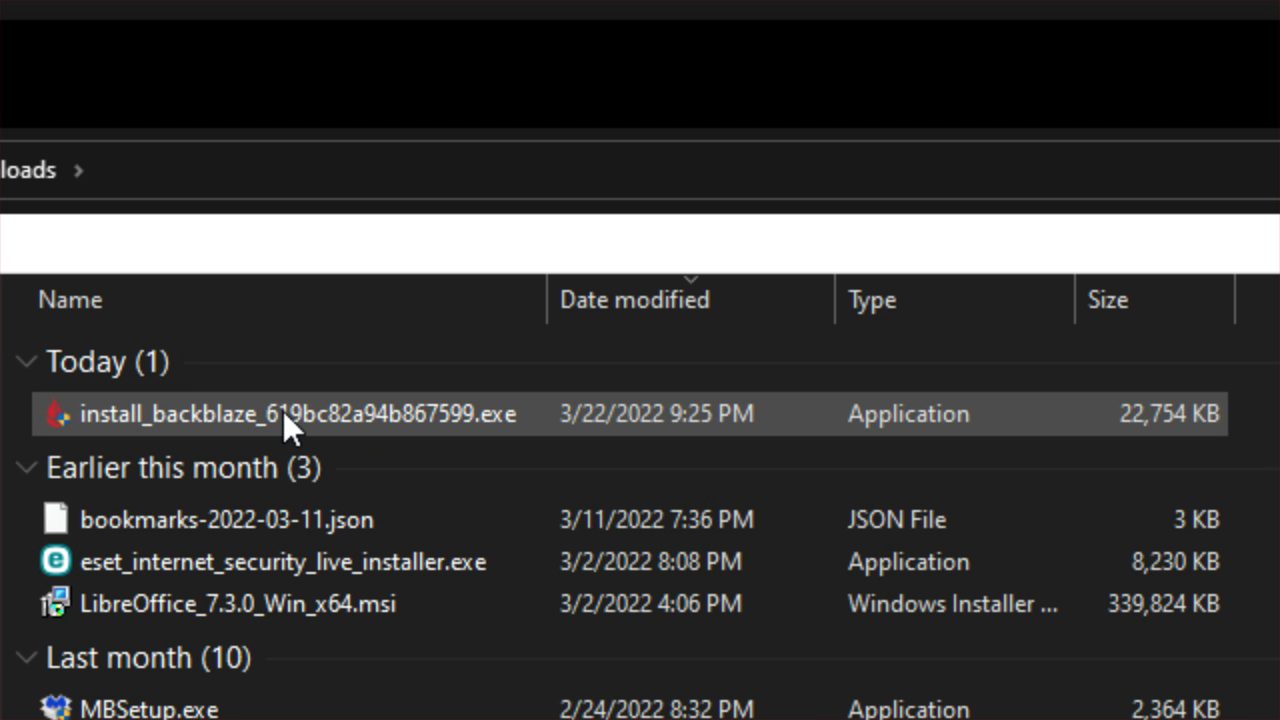The width and height of the screenshot is (1280, 720).
Task: Click the MBSetup.exe Malwarebytes icon
Action: [57, 706]
